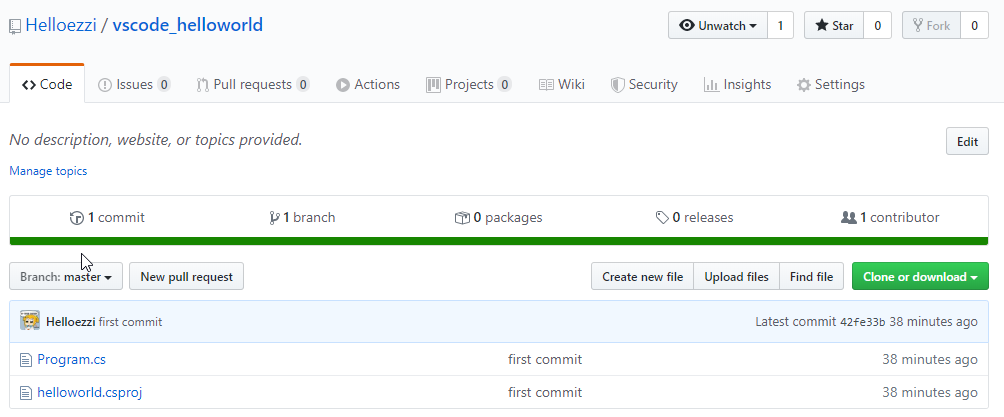Image resolution: width=1004 pixels, height=417 pixels.
Task: Open the Projects tab
Action: coord(469,85)
